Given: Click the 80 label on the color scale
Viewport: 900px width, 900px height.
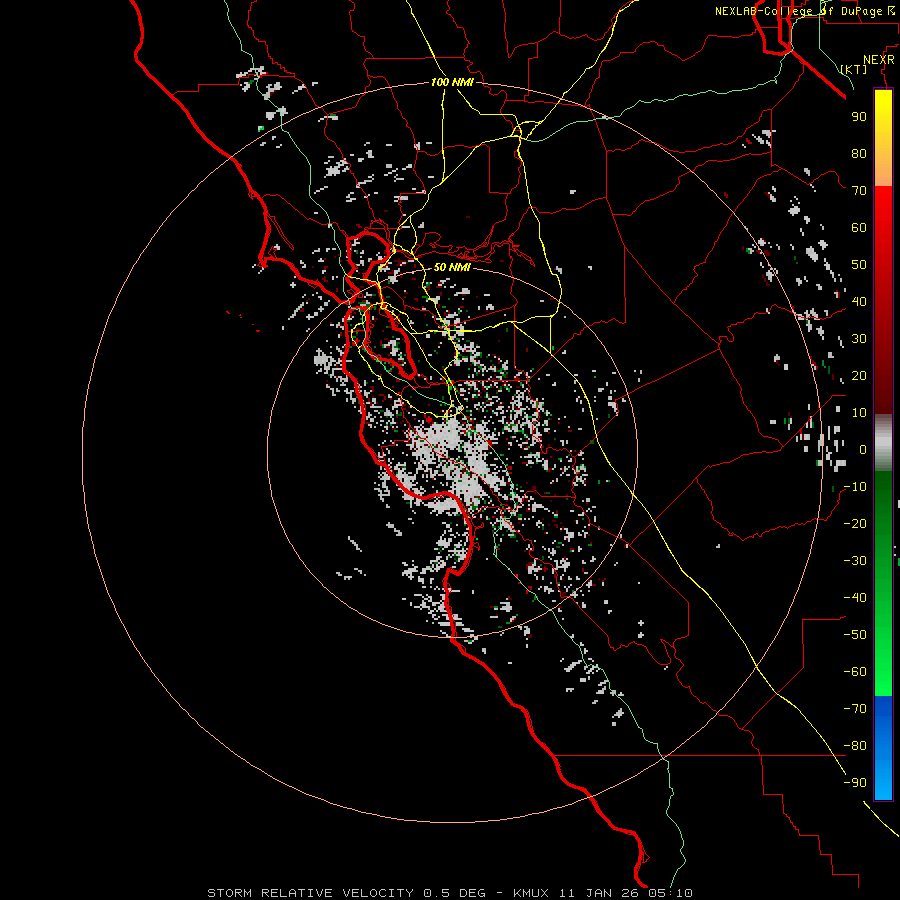Looking at the screenshot, I should click(859, 154).
